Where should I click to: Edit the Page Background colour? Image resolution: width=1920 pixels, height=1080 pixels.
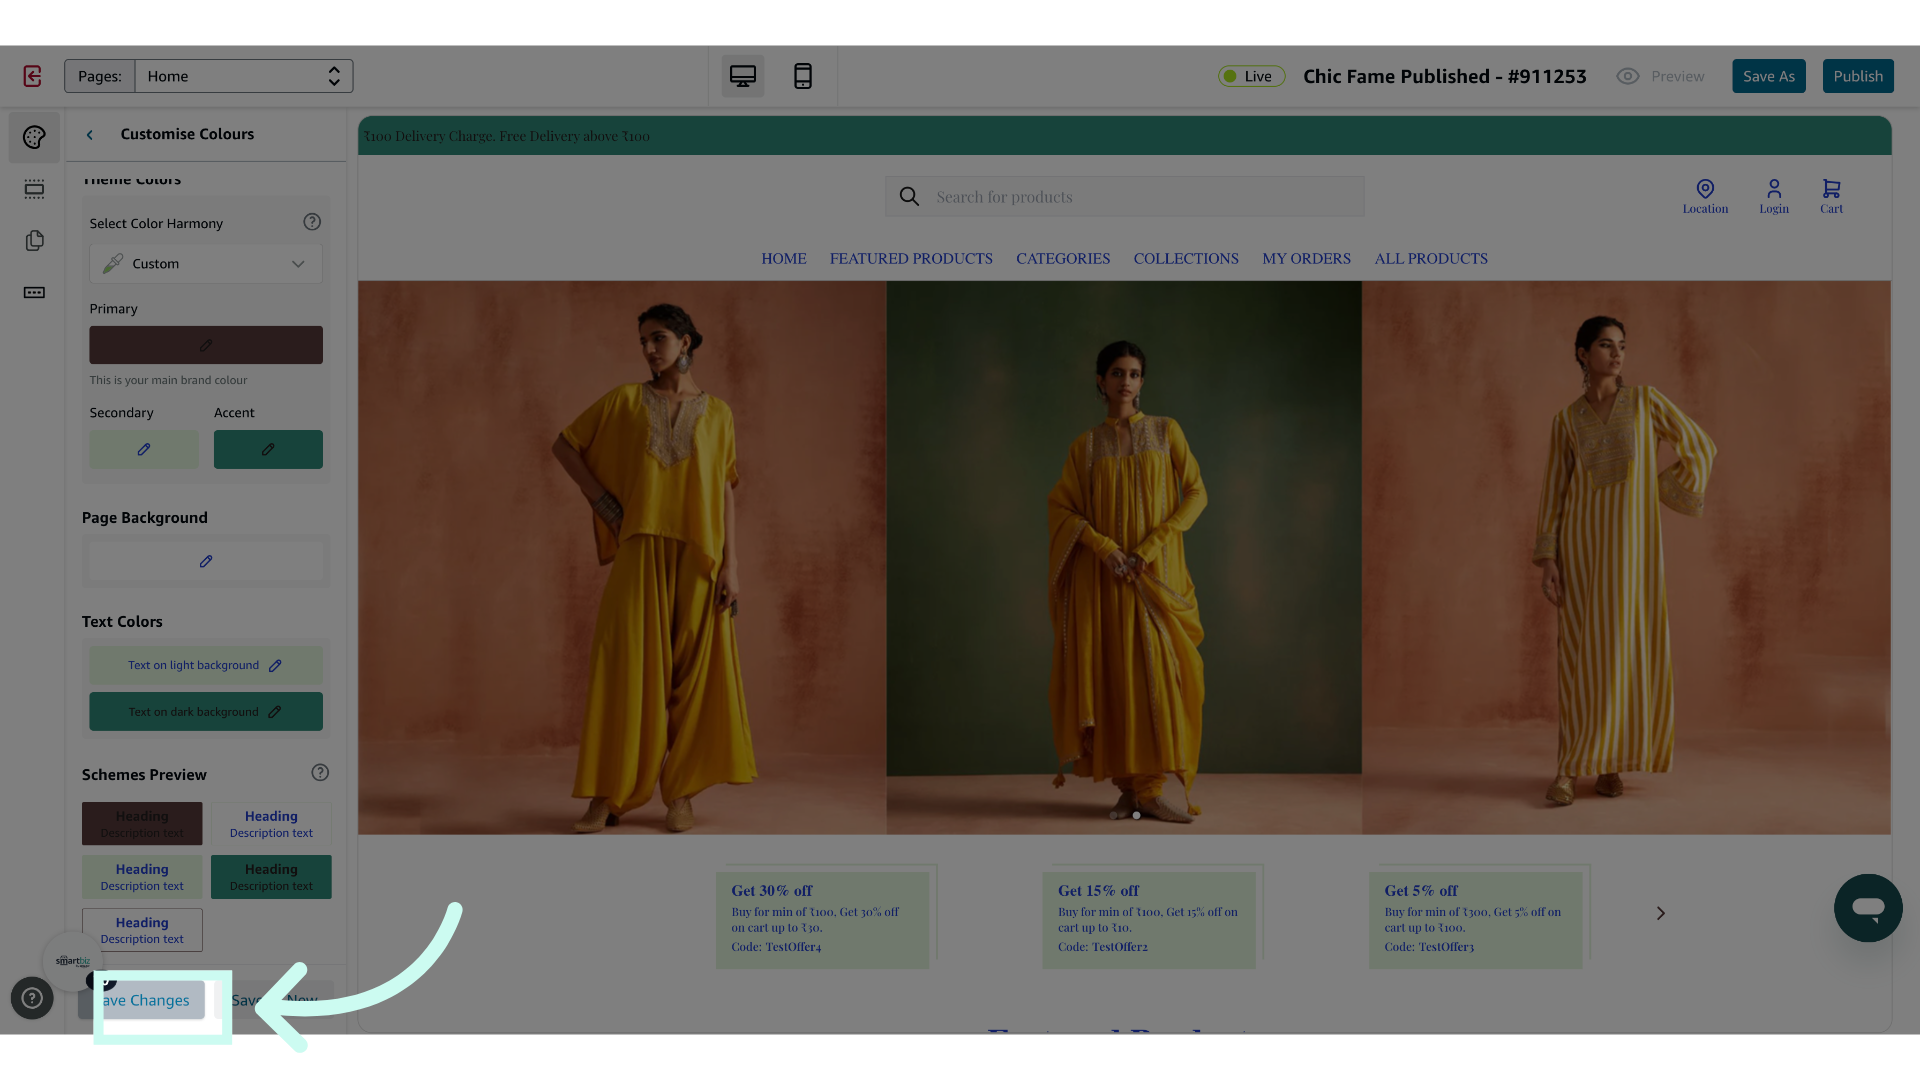(206, 562)
